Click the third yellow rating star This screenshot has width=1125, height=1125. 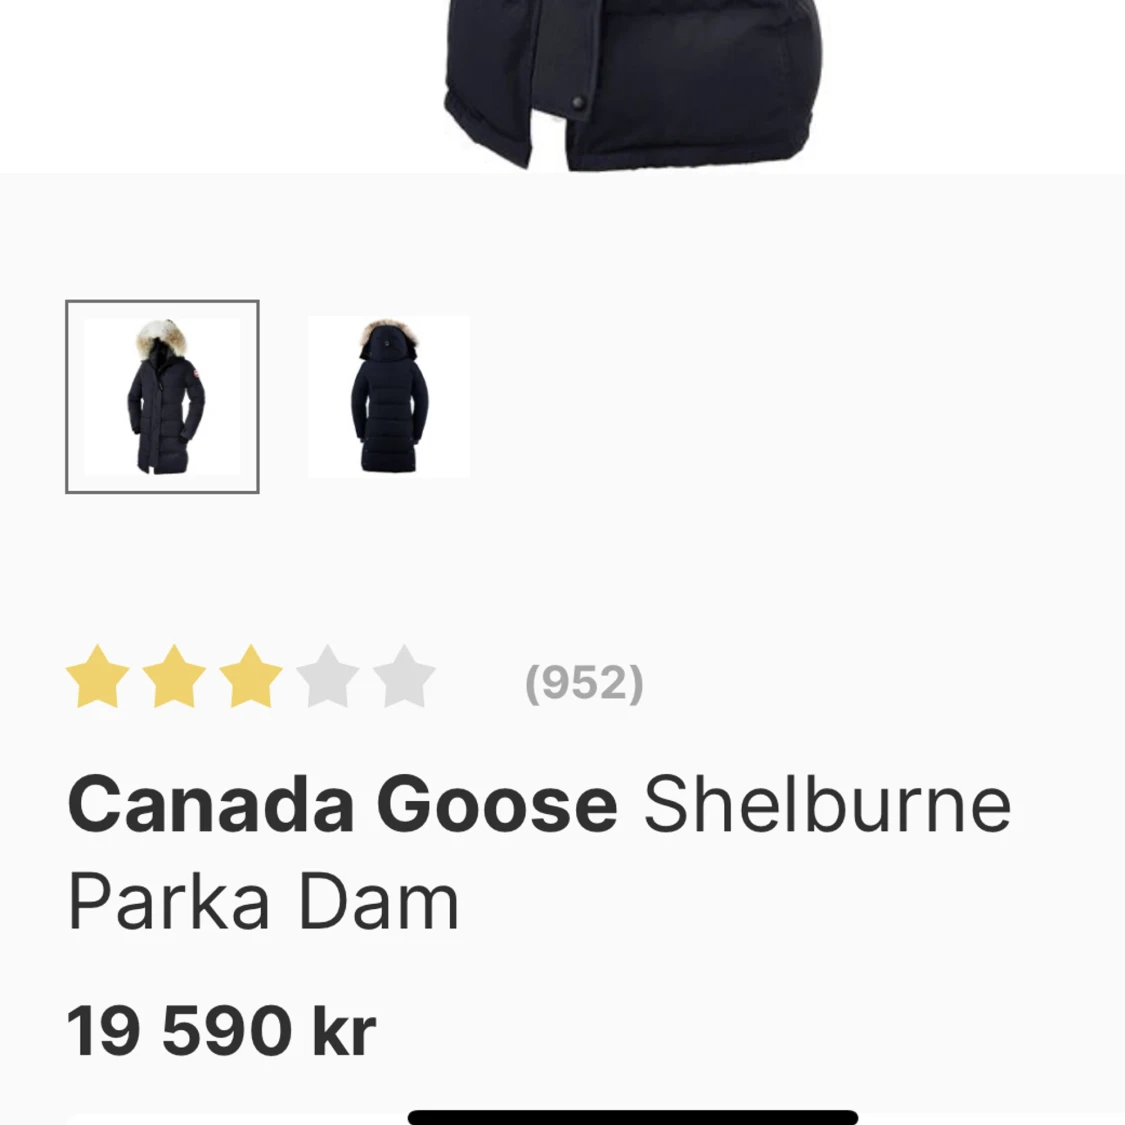point(251,677)
